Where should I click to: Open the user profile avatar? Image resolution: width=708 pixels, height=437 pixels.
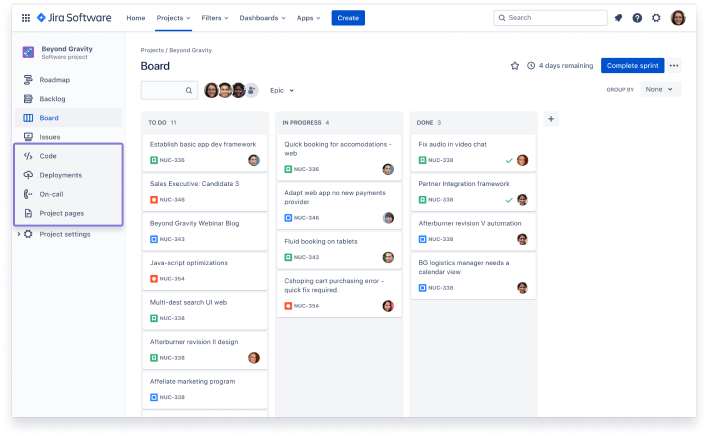pos(678,18)
